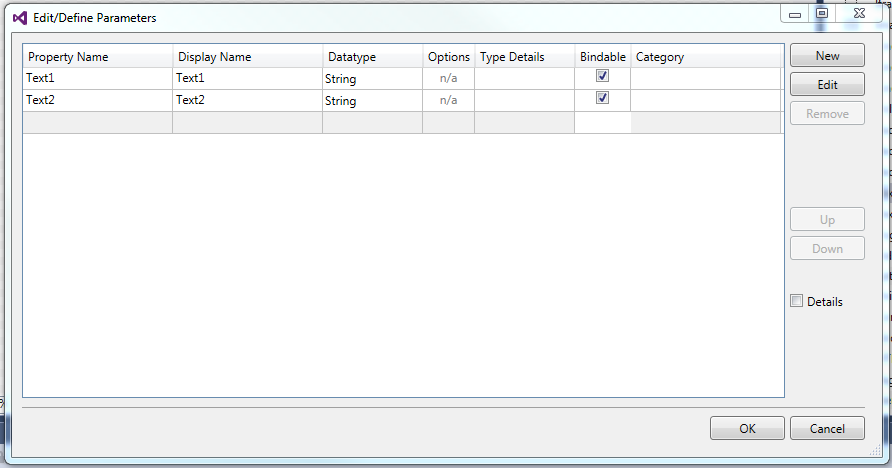This screenshot has height=468, width=892.
Task: Click the Datatype column header
Action: [373, 57]
